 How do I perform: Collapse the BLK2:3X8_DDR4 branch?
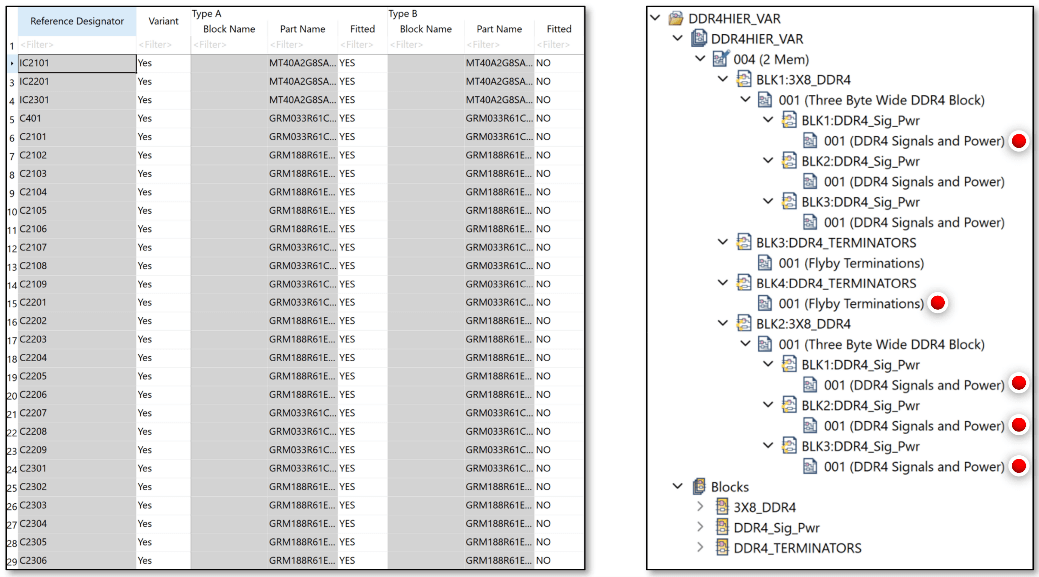click(x=723, y=324)
